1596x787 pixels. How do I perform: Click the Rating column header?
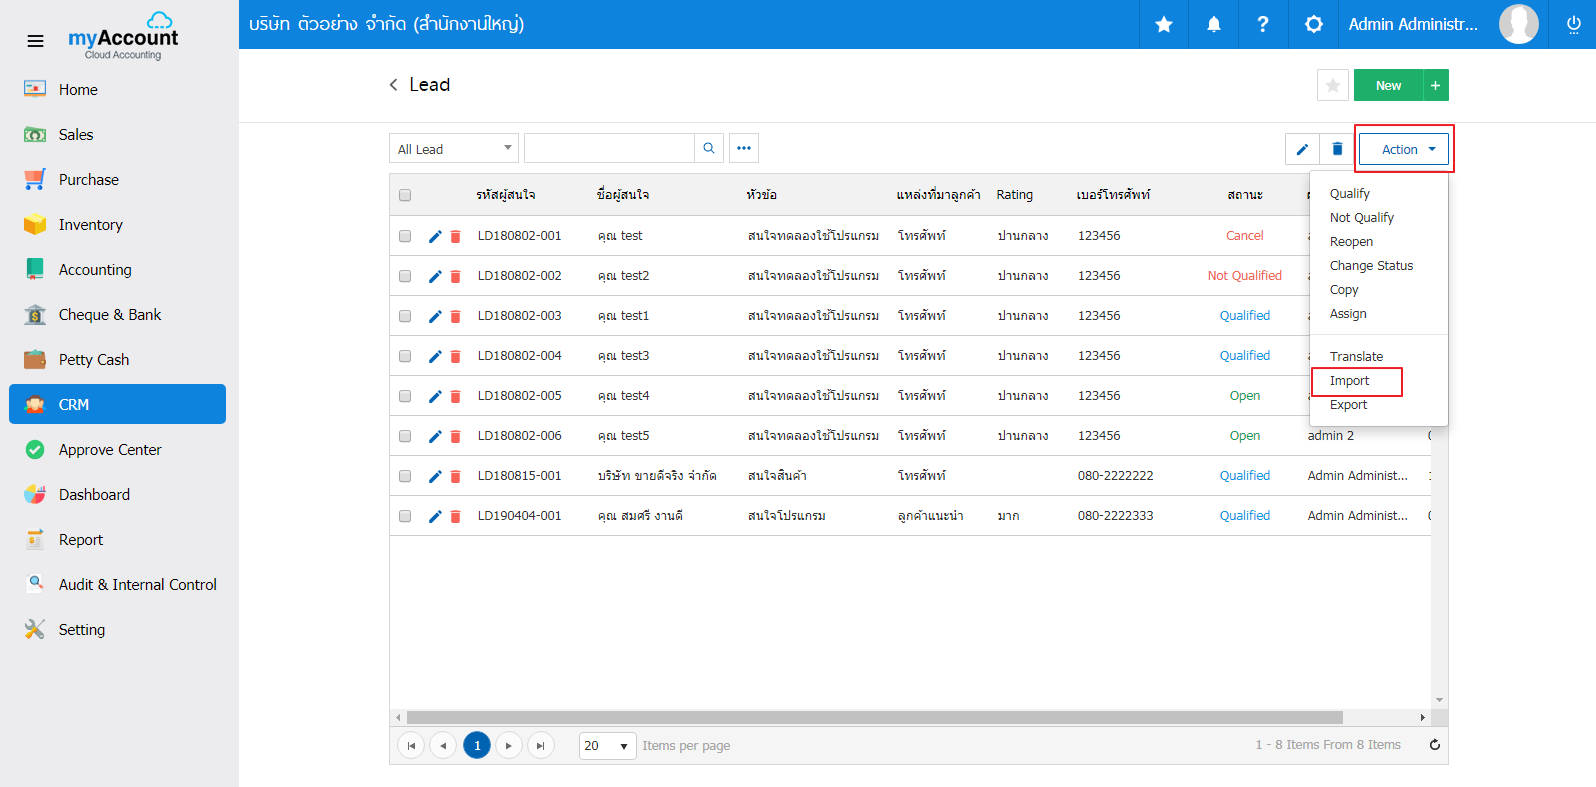(x=1014, y=195)
